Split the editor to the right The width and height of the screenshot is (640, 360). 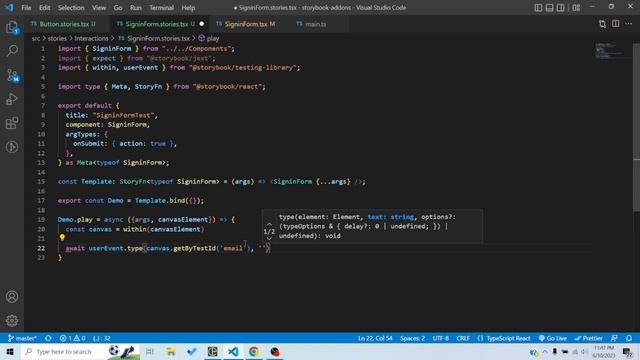coord(616,24)
